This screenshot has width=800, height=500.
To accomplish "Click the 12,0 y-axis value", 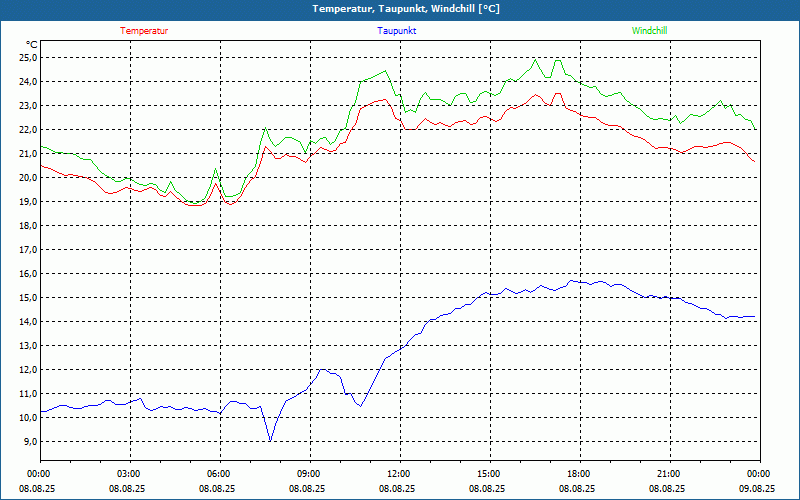I will [x=28, y=369].
